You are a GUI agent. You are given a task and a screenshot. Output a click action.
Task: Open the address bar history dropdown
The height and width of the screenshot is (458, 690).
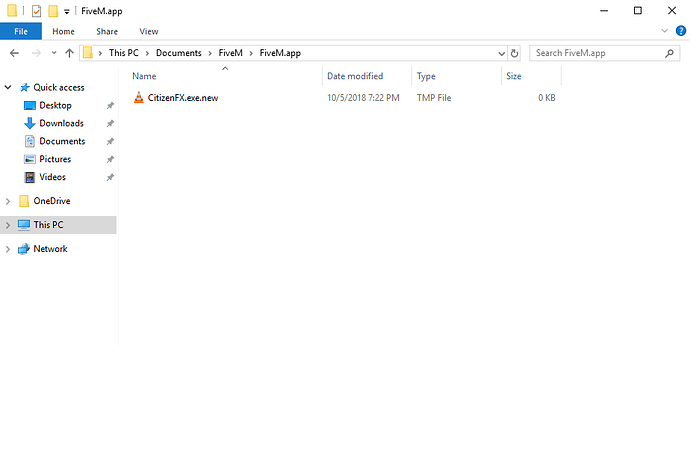[x=501, y=53]
